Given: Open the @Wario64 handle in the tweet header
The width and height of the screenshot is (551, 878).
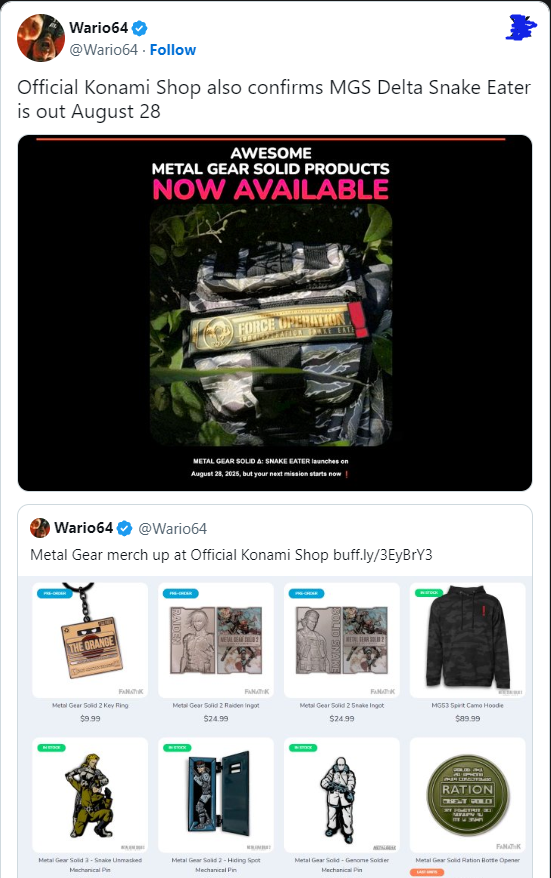Looking at the screenshot, I should (x=104, y=50).
